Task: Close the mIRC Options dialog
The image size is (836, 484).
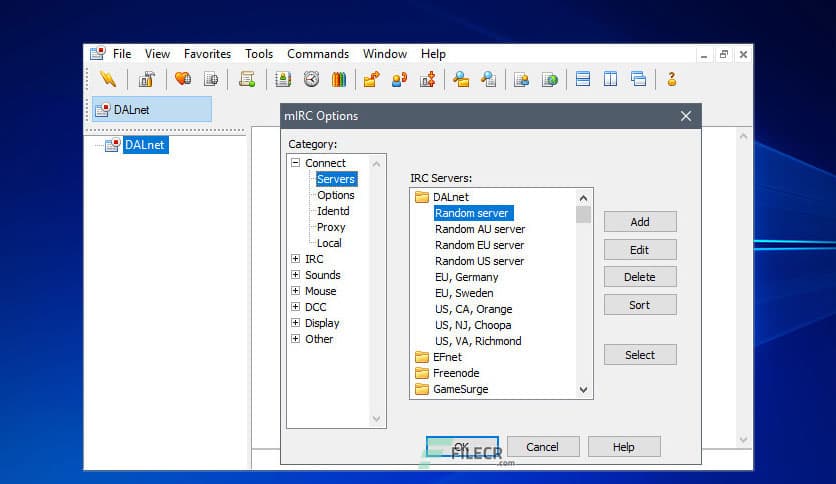Action: point(686,116)
